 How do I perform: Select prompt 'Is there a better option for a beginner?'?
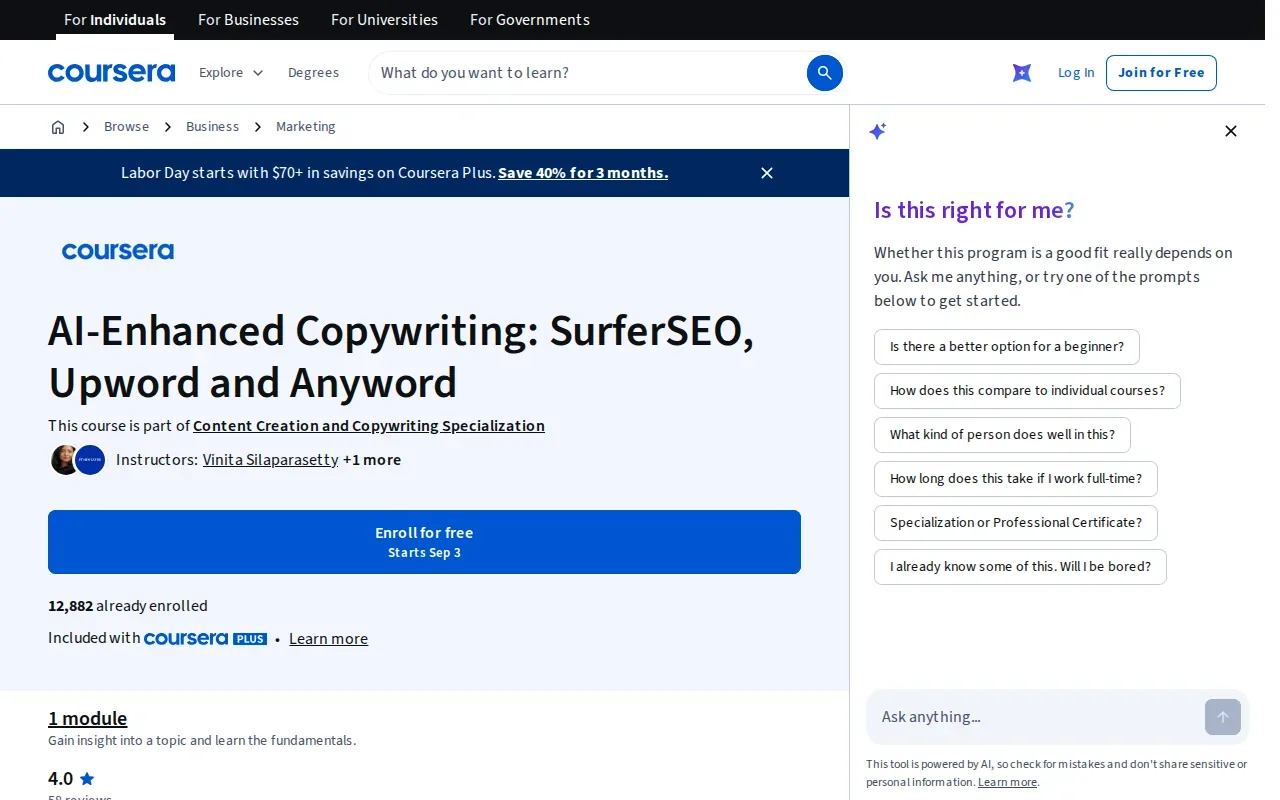[x=1007, y=347]
